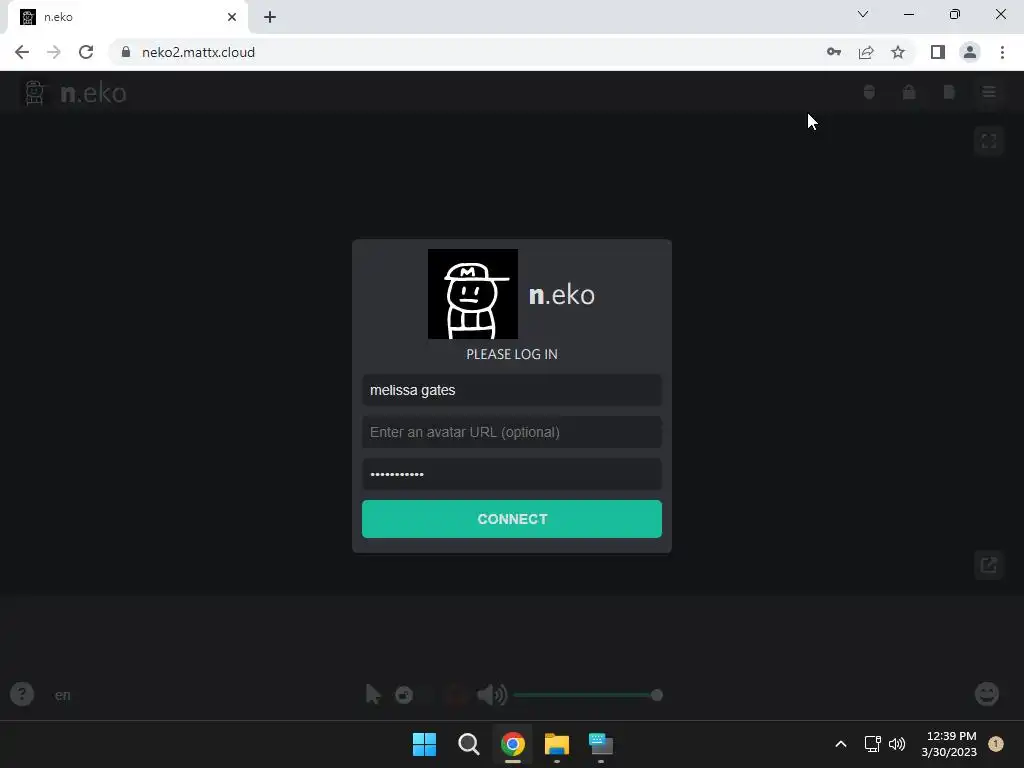The height and width of the screenshot is (768, 1024).
Task: Show hidden tray icons chevron
Action: tap(841, 744)
